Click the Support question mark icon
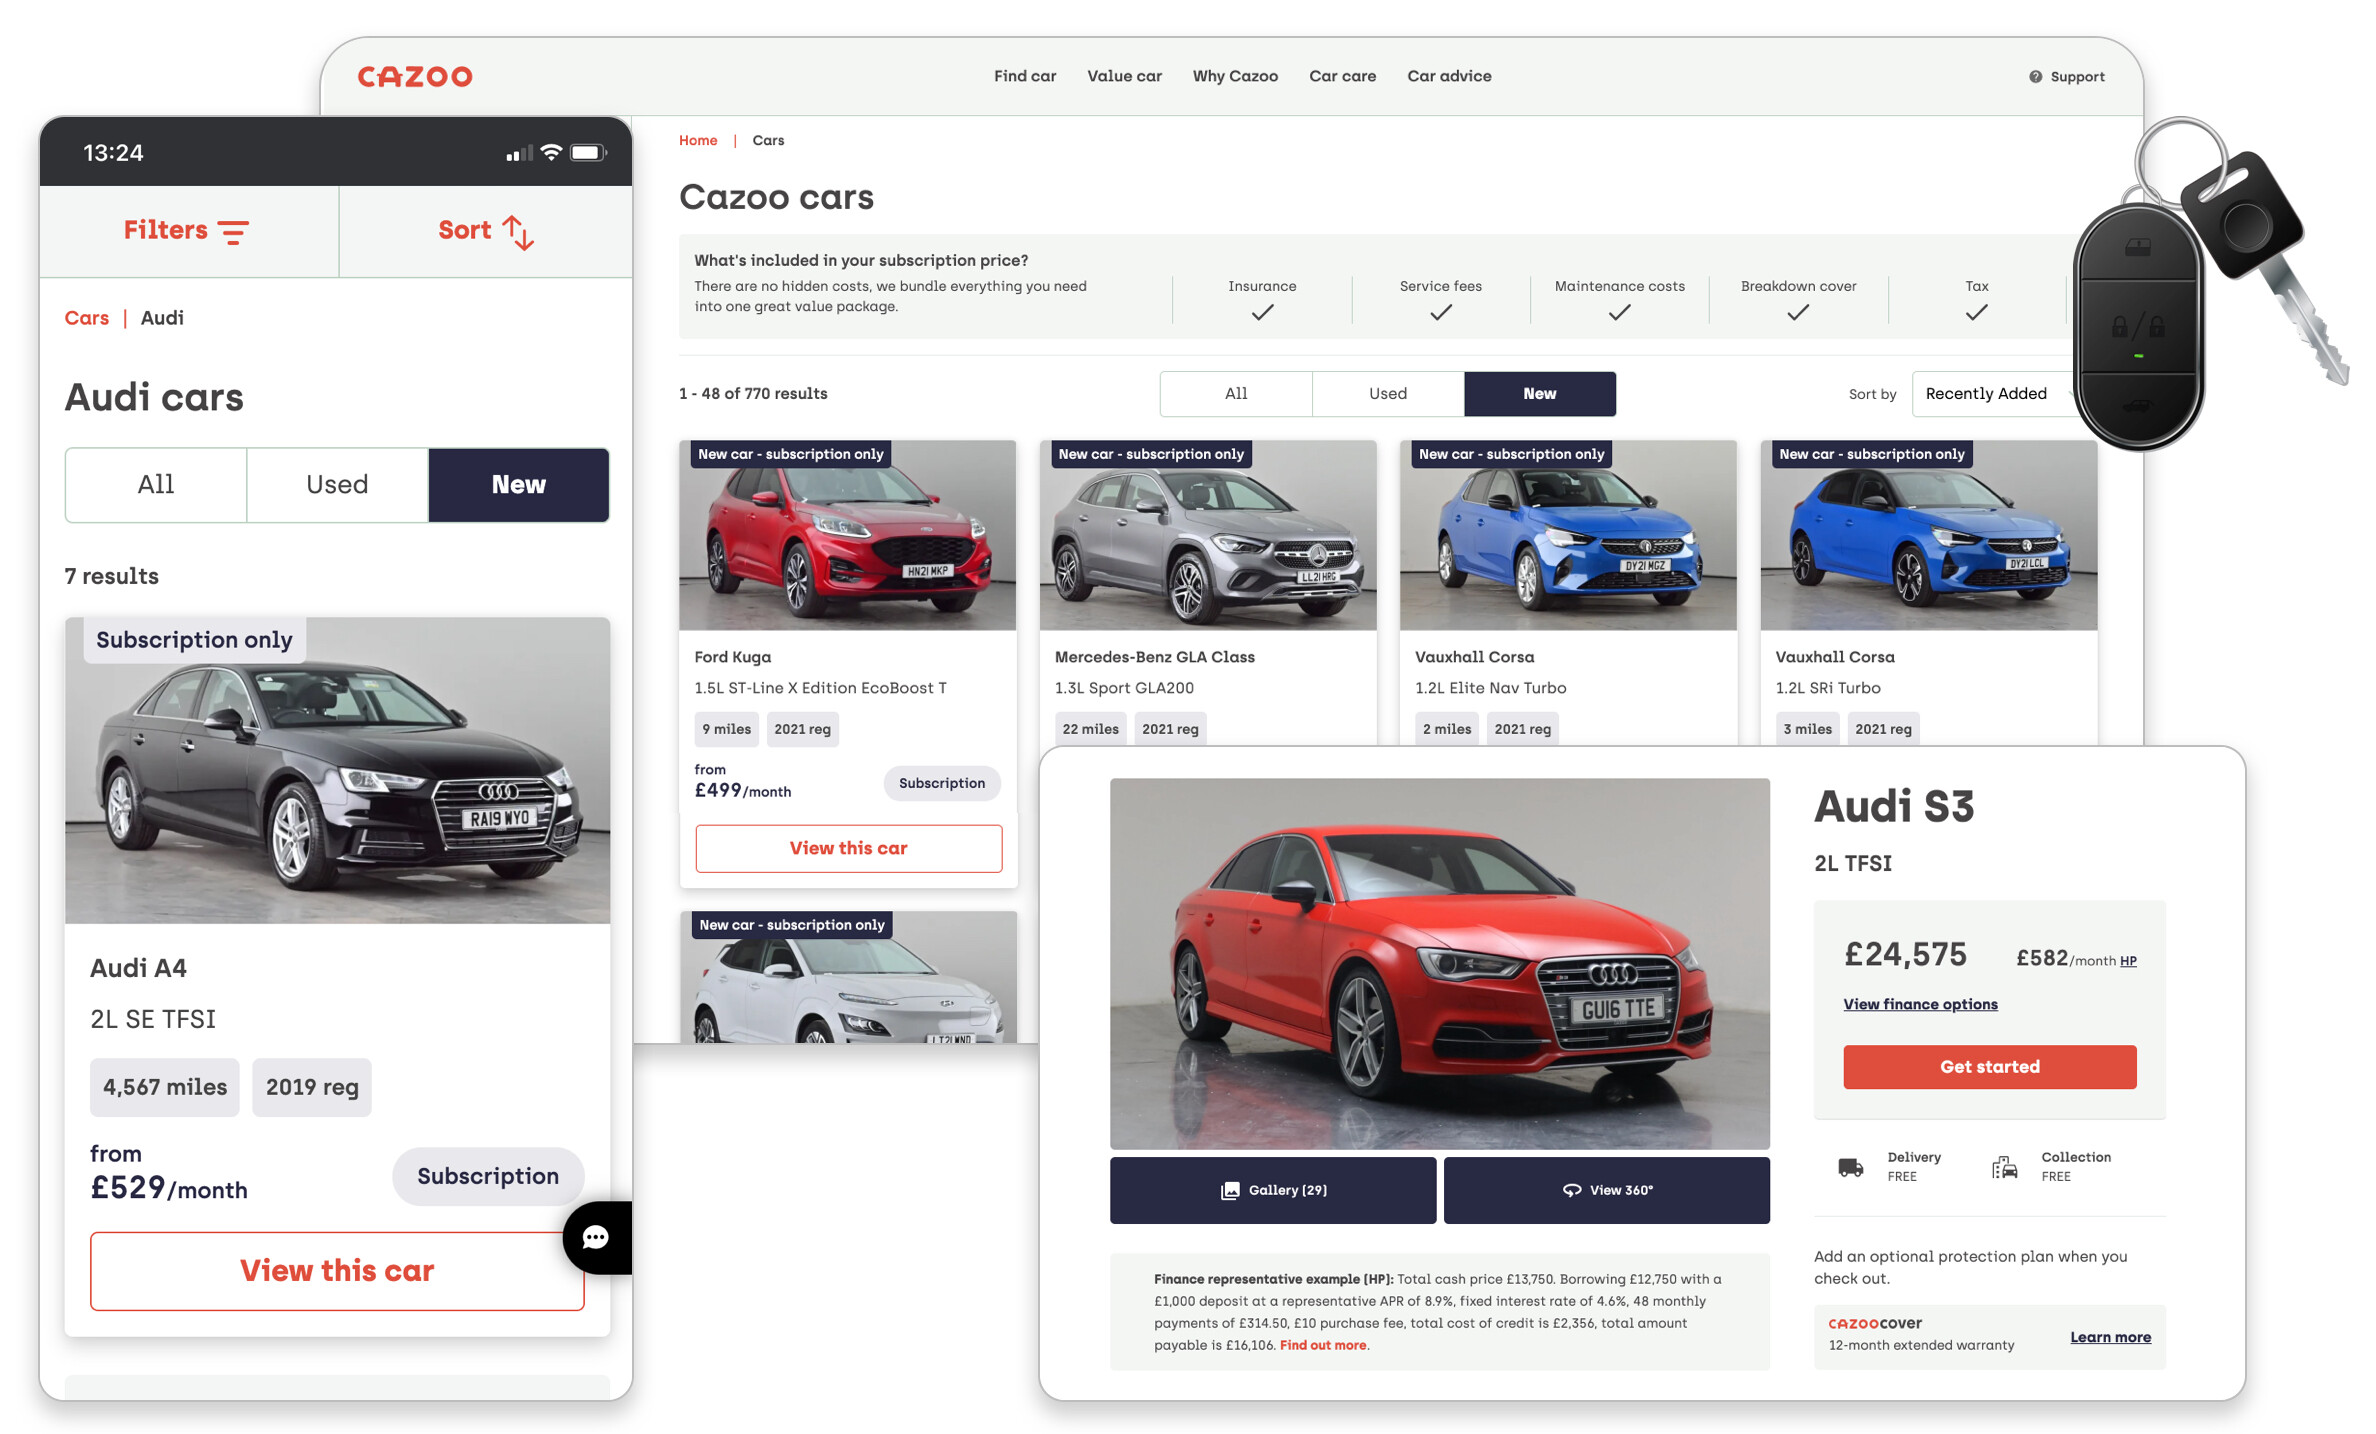This screenshot has width=2376, height=1434. 2035,77
